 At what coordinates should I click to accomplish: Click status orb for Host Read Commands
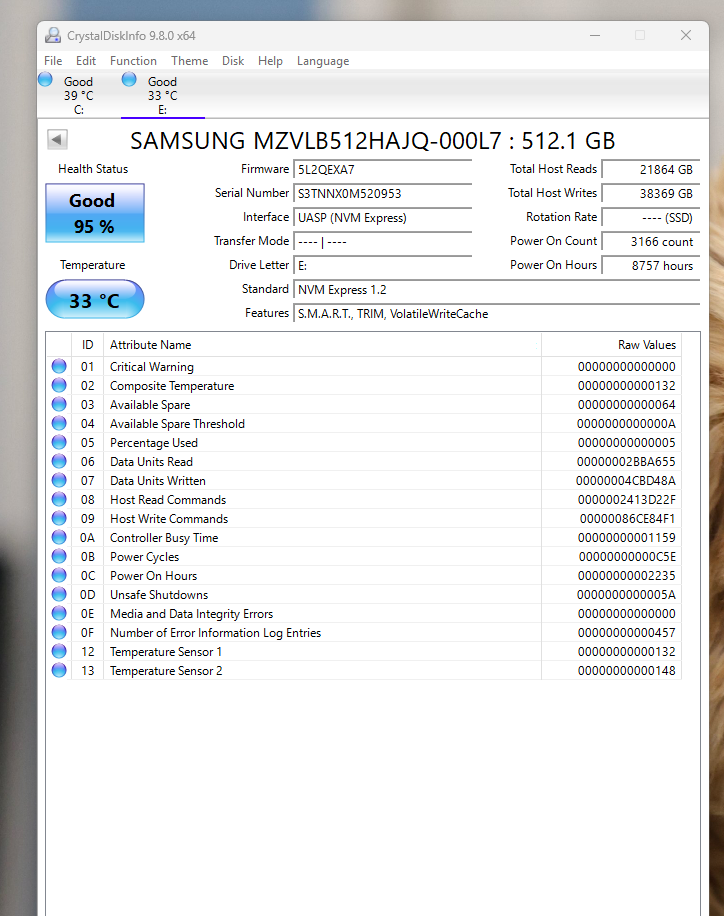tap(59, 499)
